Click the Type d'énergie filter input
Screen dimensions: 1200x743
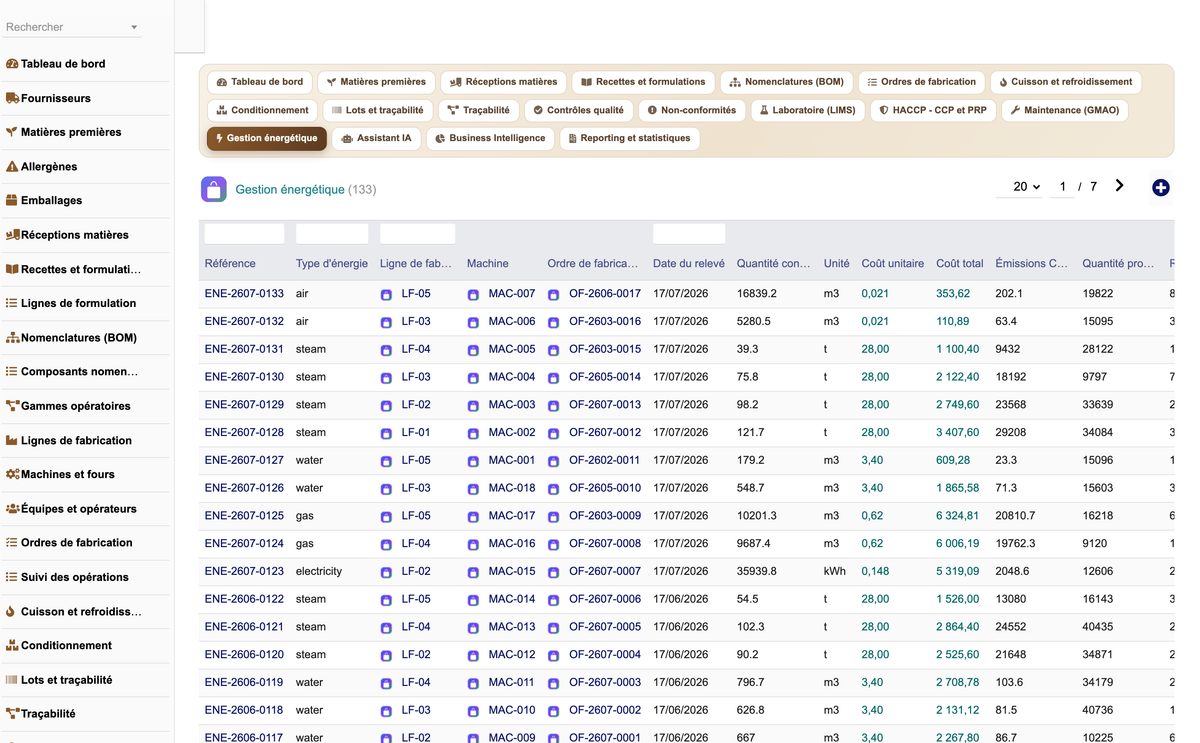coord(332,234)
